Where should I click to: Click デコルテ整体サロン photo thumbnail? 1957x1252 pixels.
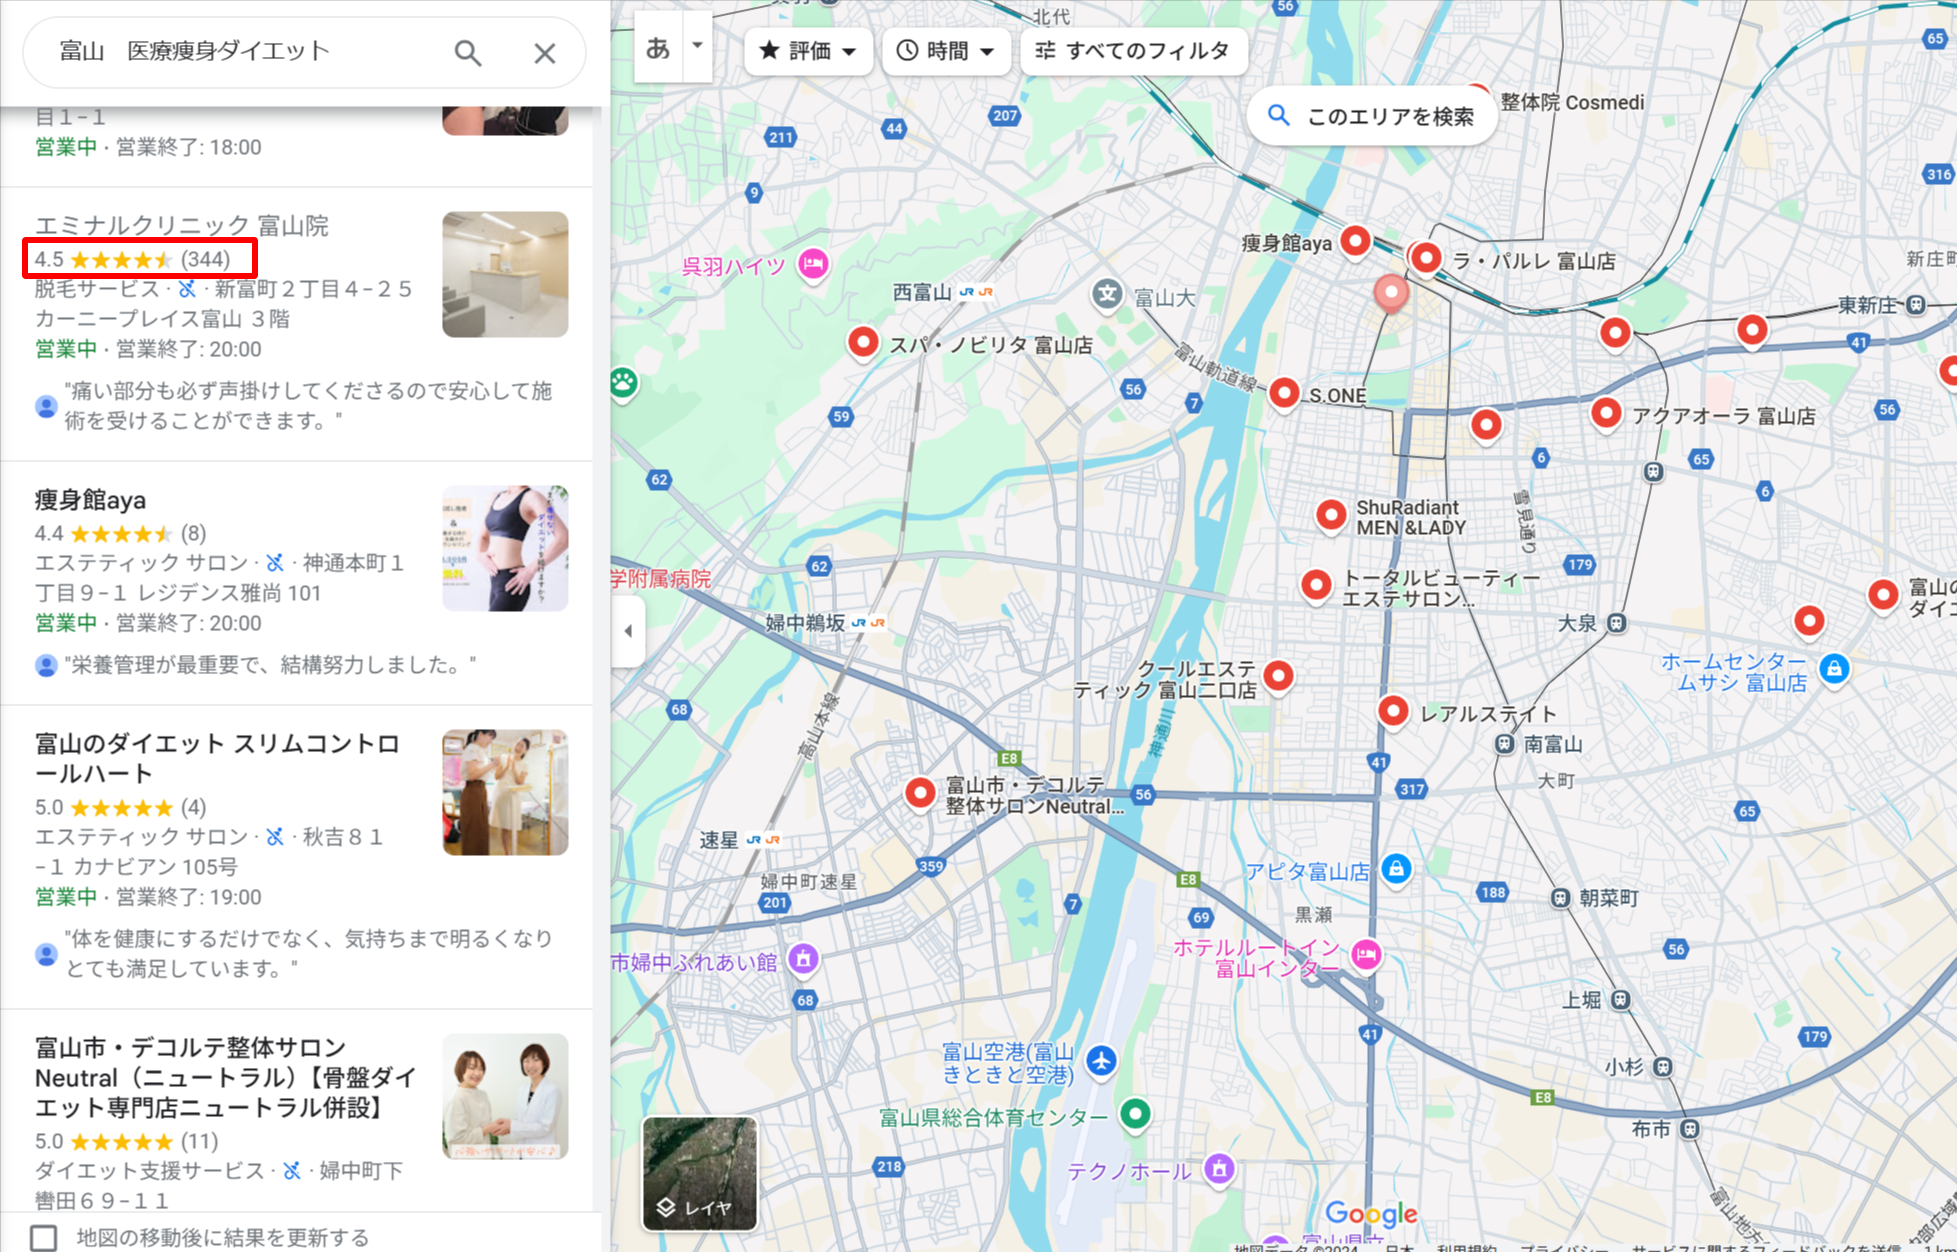[505, 1096]
